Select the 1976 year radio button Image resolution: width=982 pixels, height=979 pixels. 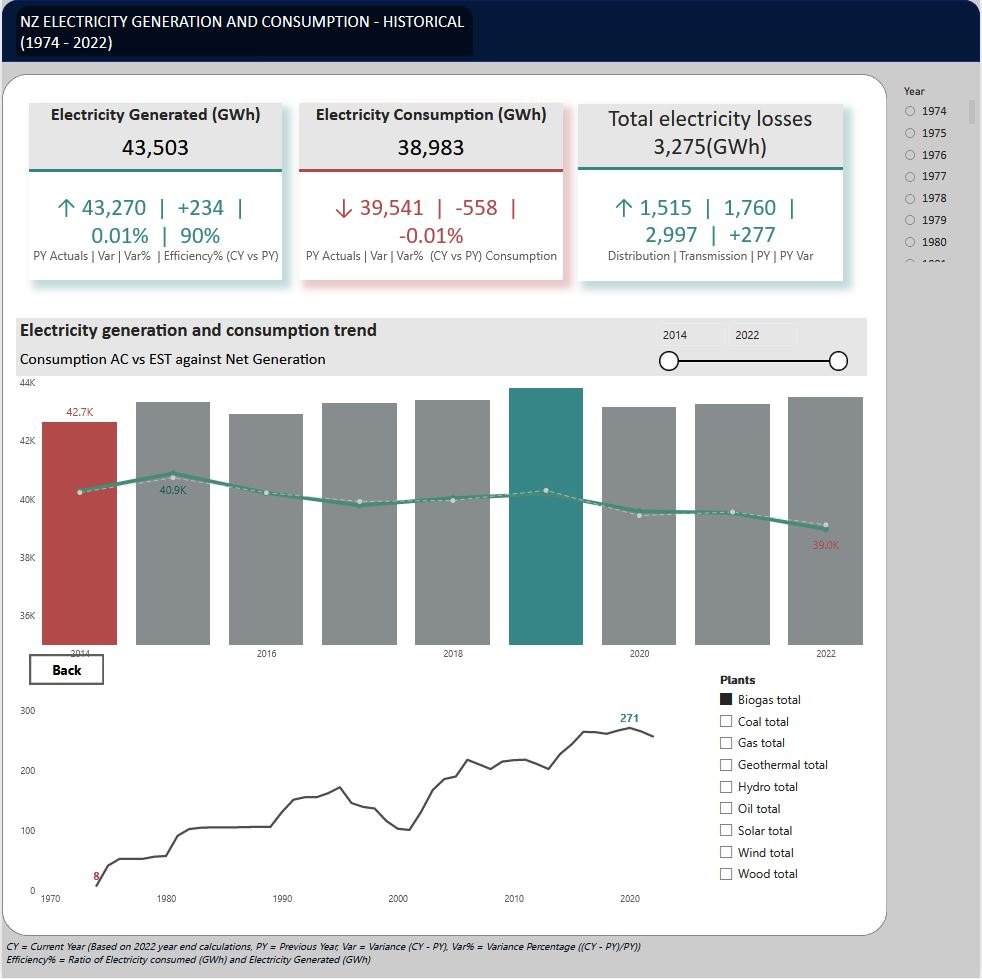click(910, 155)
